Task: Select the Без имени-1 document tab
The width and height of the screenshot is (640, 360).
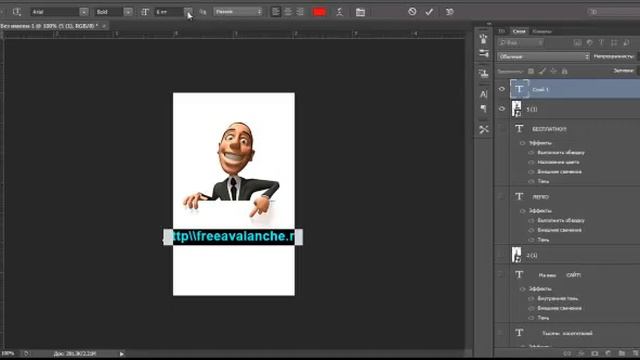Action: tap(49, 26)
